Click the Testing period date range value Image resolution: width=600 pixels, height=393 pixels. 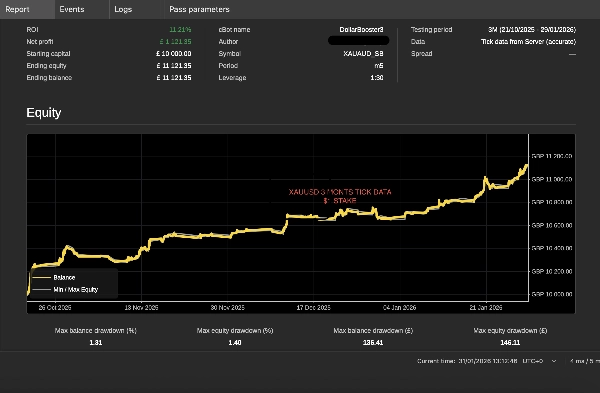pyautogui.click(x=532, y=29)
